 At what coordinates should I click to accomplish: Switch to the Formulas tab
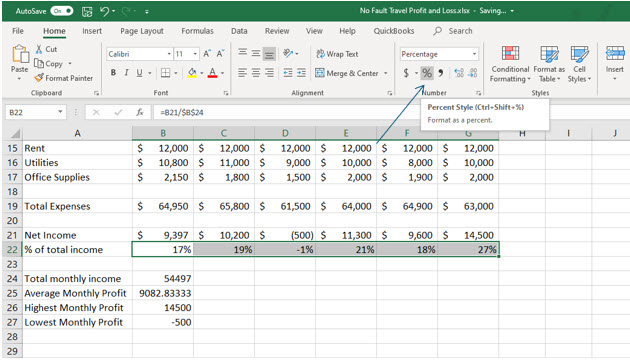pyautogui.click(x=197, y=31)
